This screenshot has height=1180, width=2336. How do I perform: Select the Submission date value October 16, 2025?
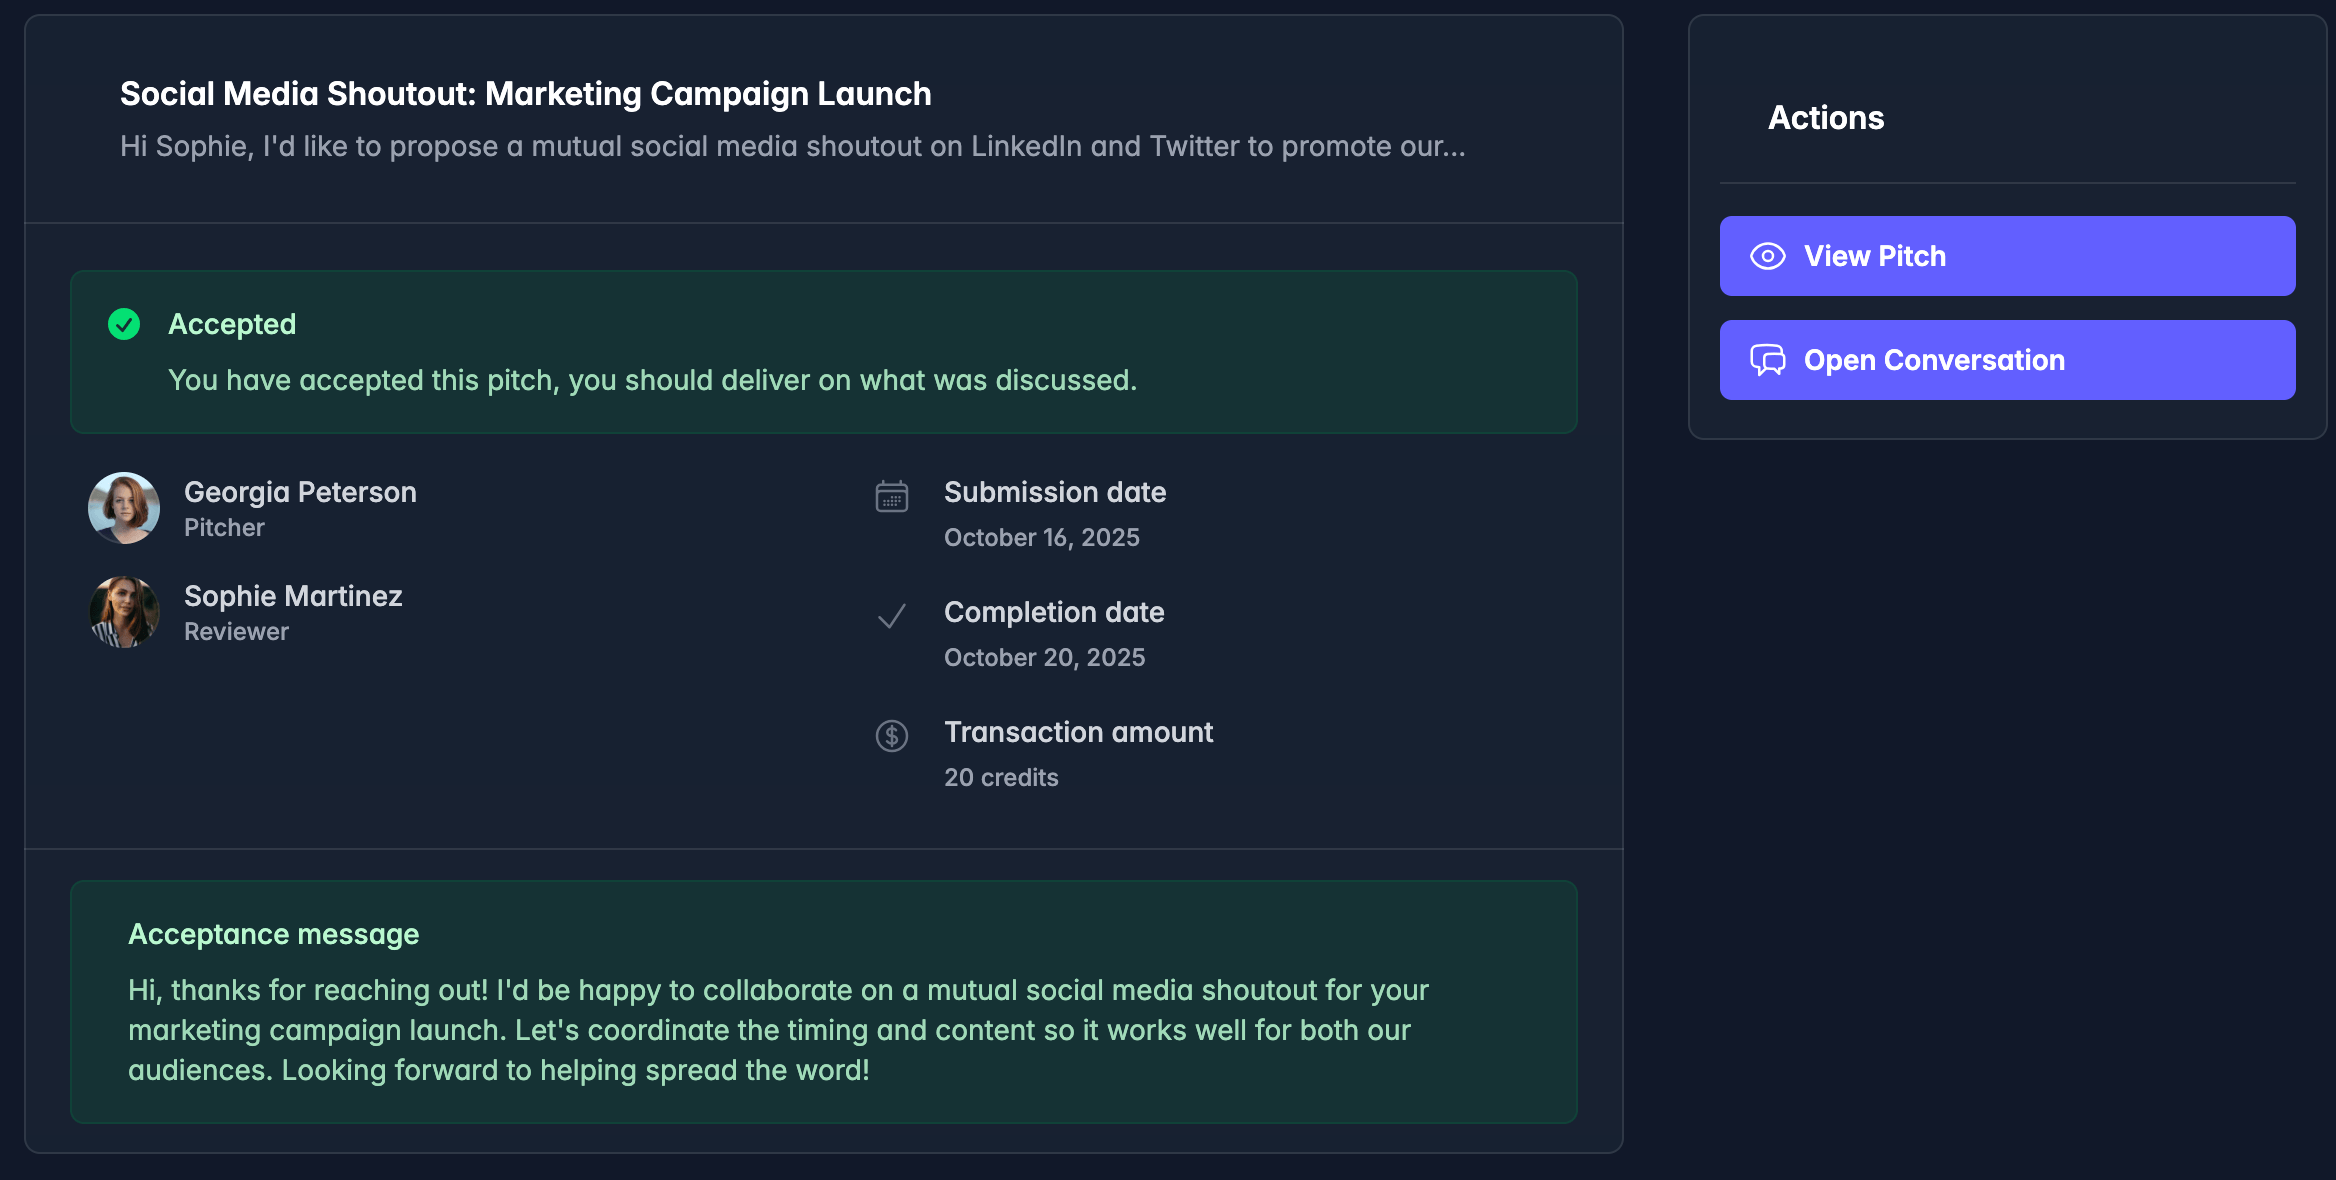pyautogui.click(x=1041, y=537)
